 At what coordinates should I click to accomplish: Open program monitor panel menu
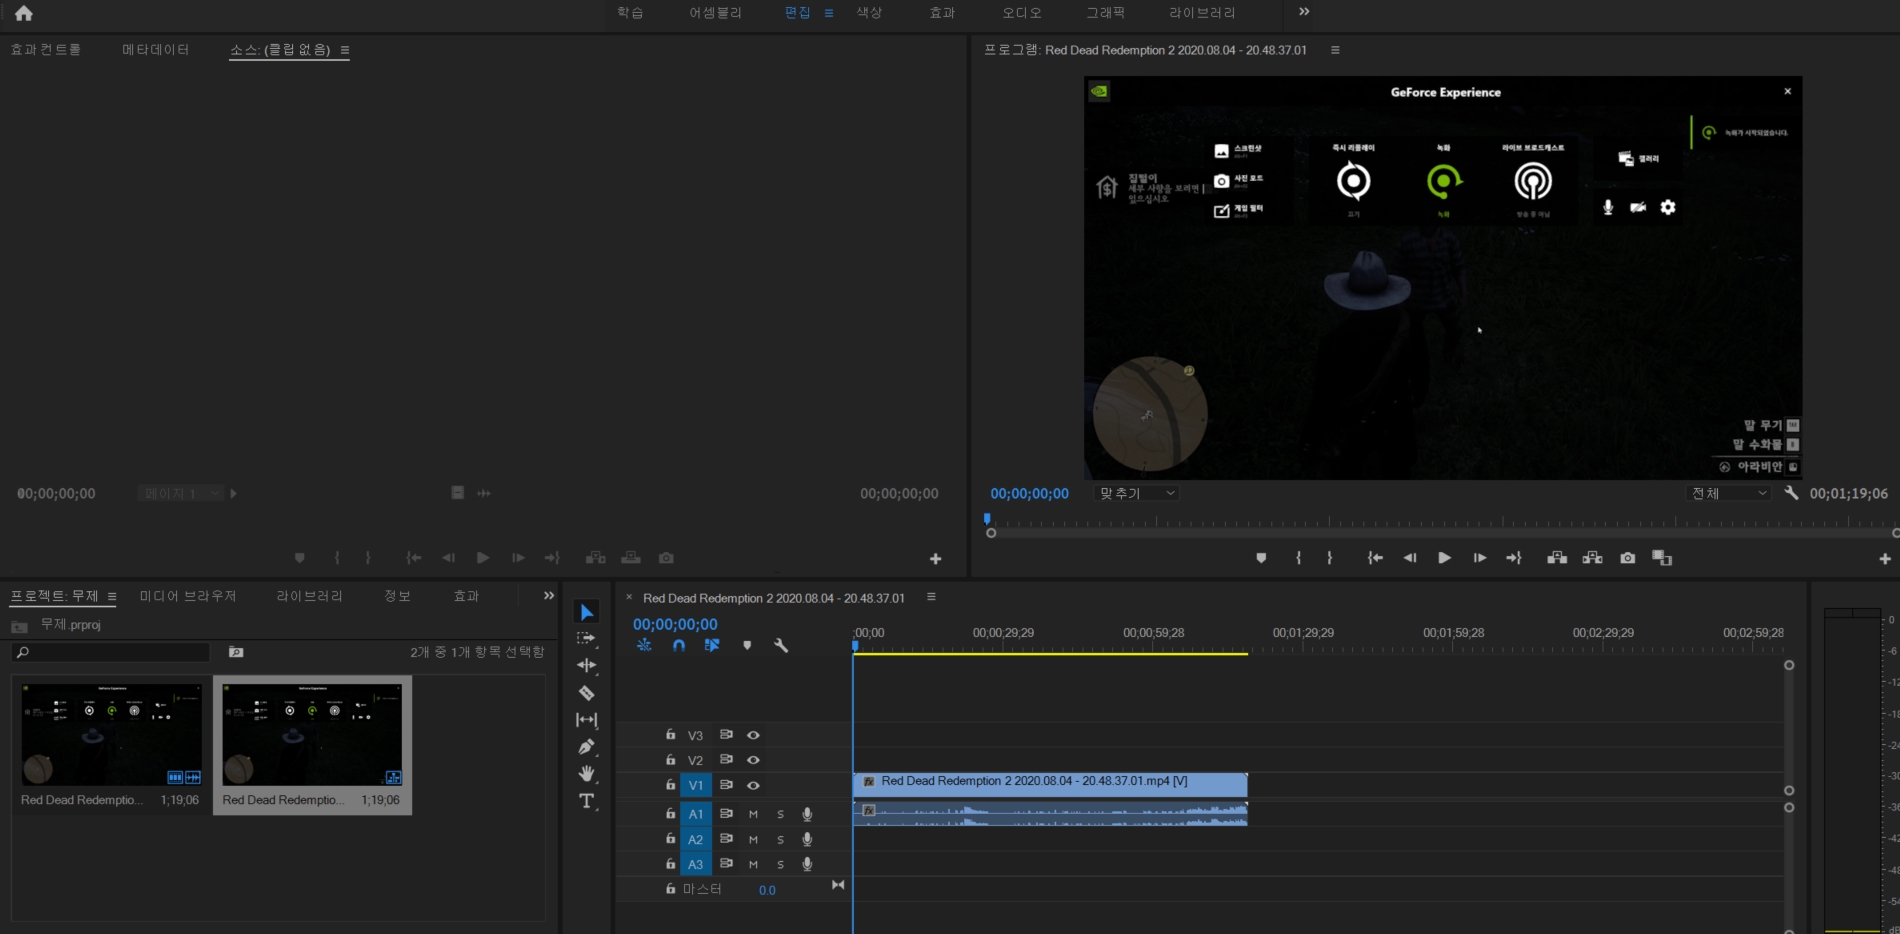(1335, 50)
